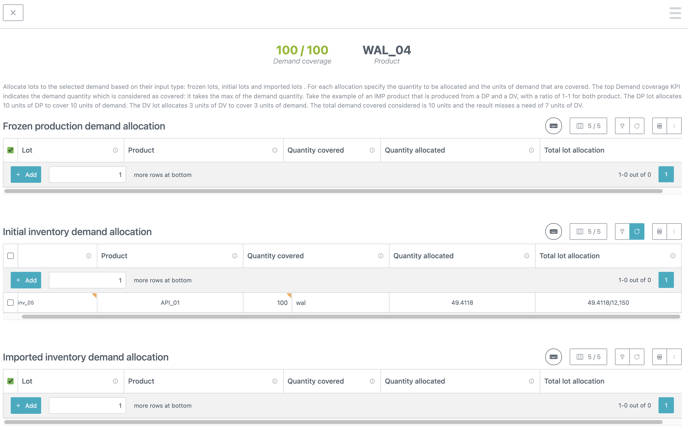The width and height of the screenshot is (688, 443).
Task: Open the 5/5 column selector for Frozen production
Action: (588, 126)
